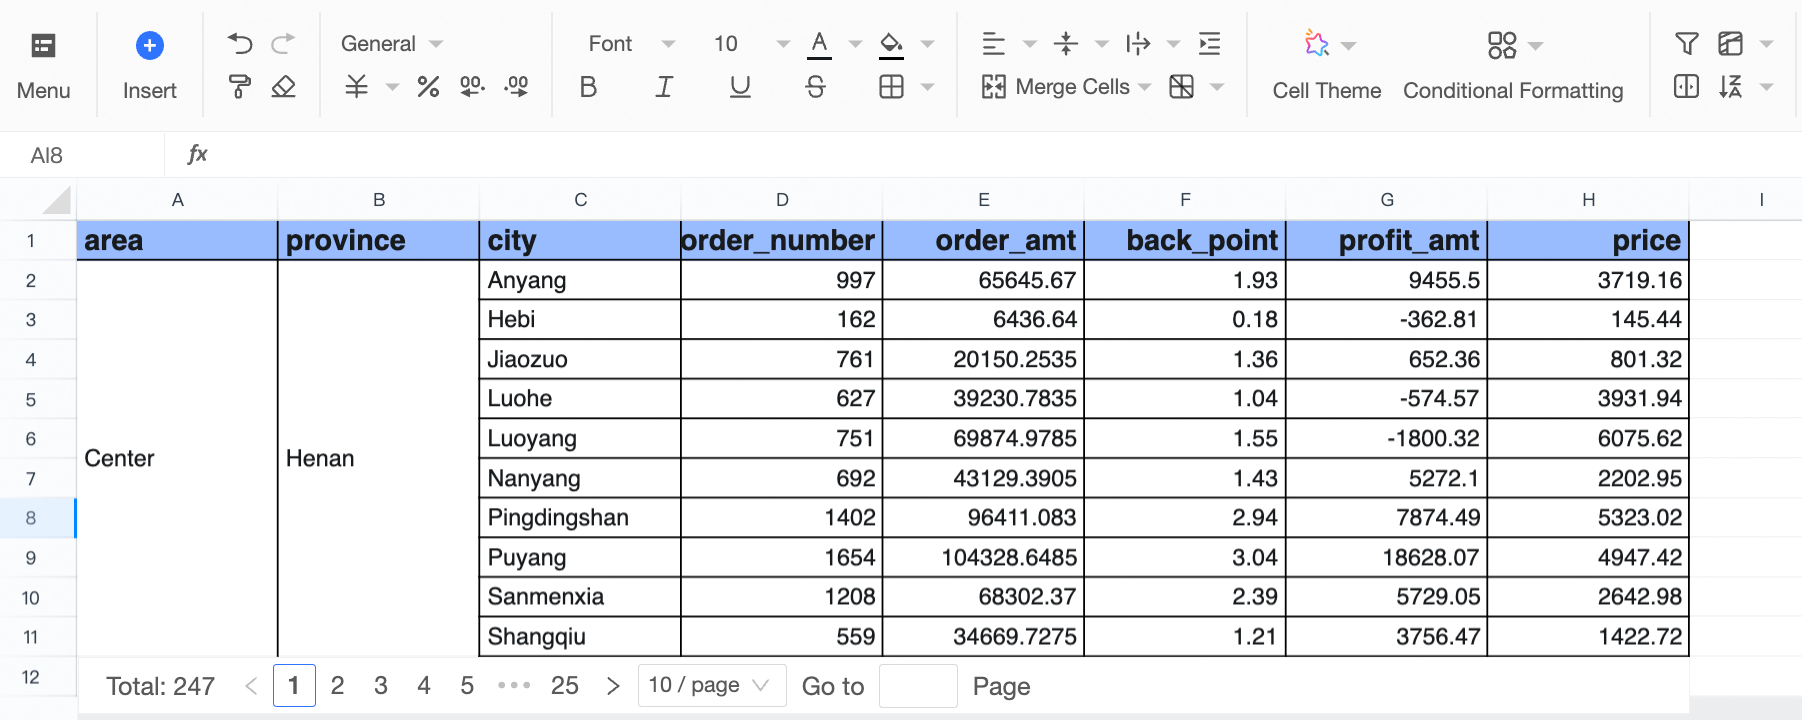1802x720 pixels.
Task: Click the pagination ellipsis to jump pages
Action: (514, 685)
